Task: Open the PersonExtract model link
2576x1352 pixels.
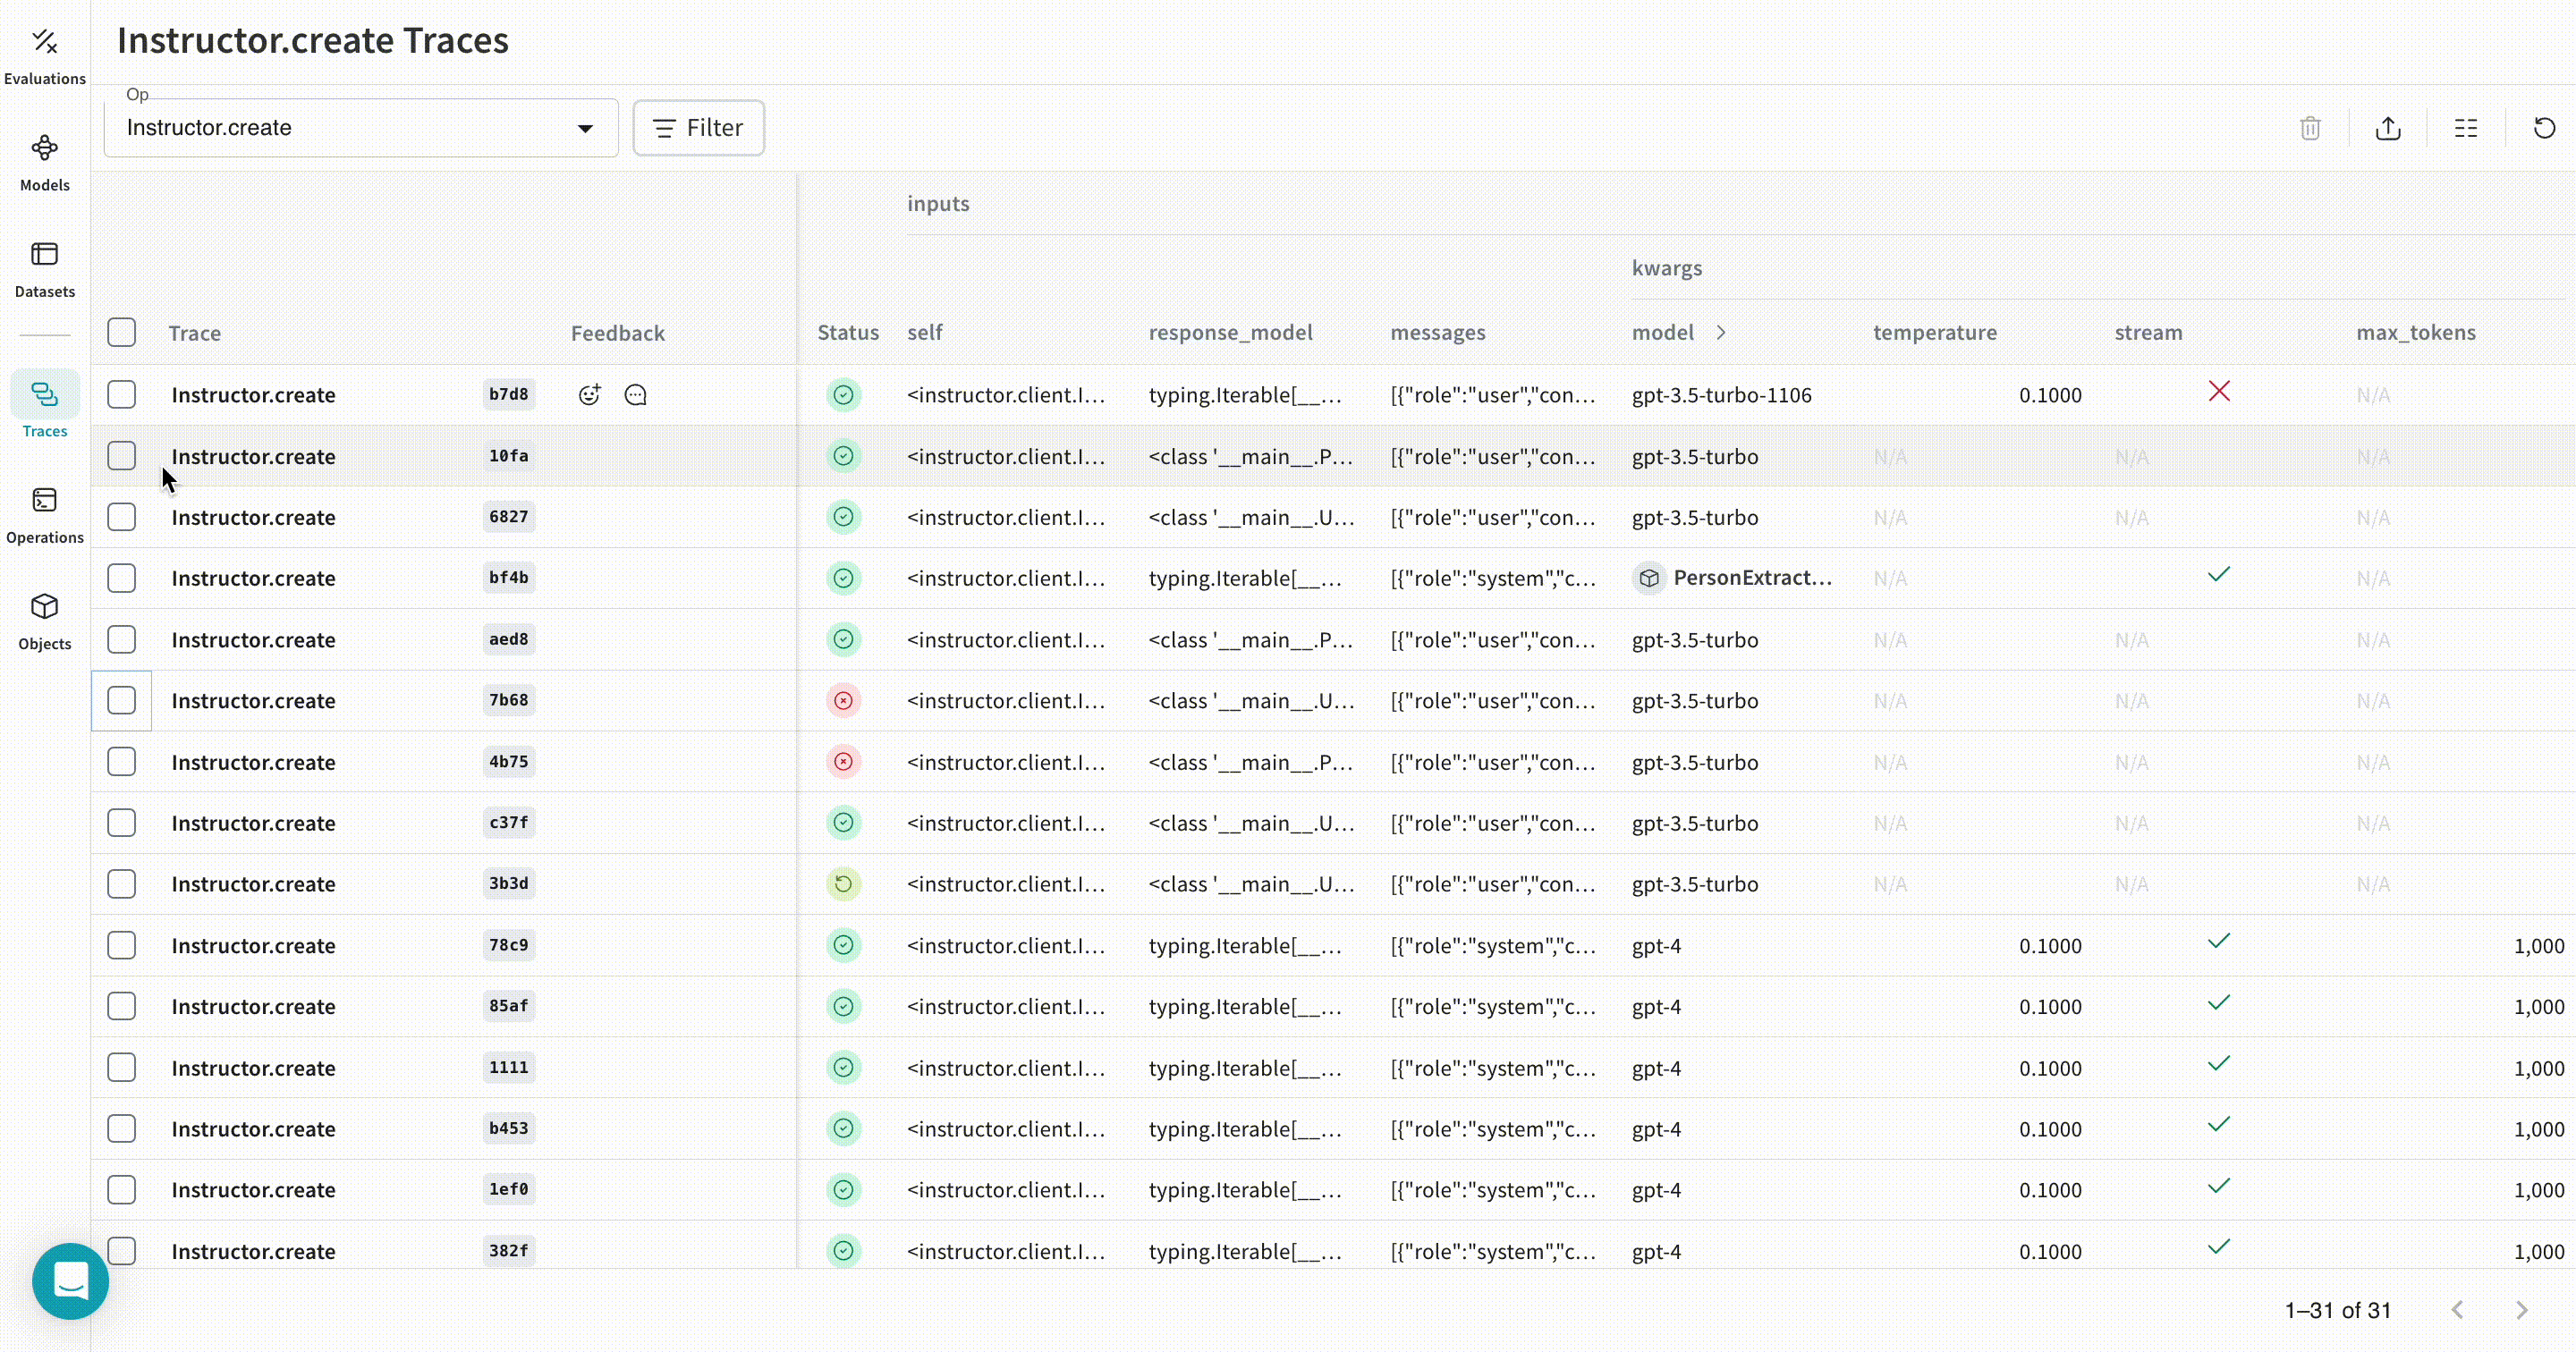Action: (x=1751, y=578)
